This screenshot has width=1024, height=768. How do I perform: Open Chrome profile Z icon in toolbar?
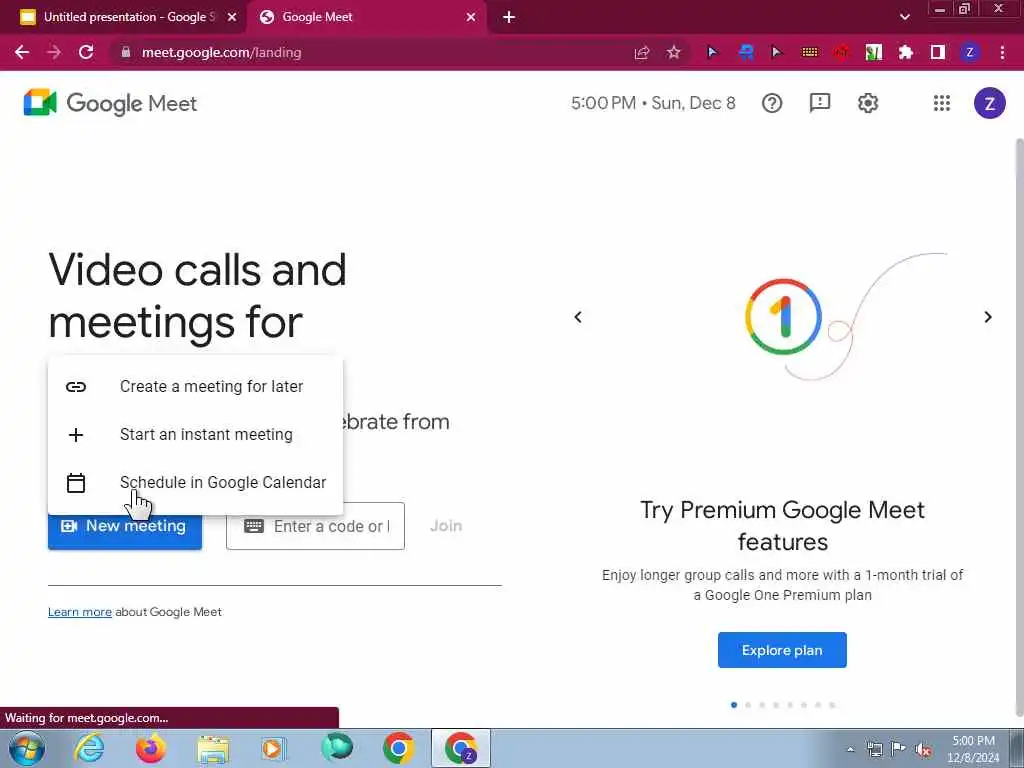pos(969,52)
